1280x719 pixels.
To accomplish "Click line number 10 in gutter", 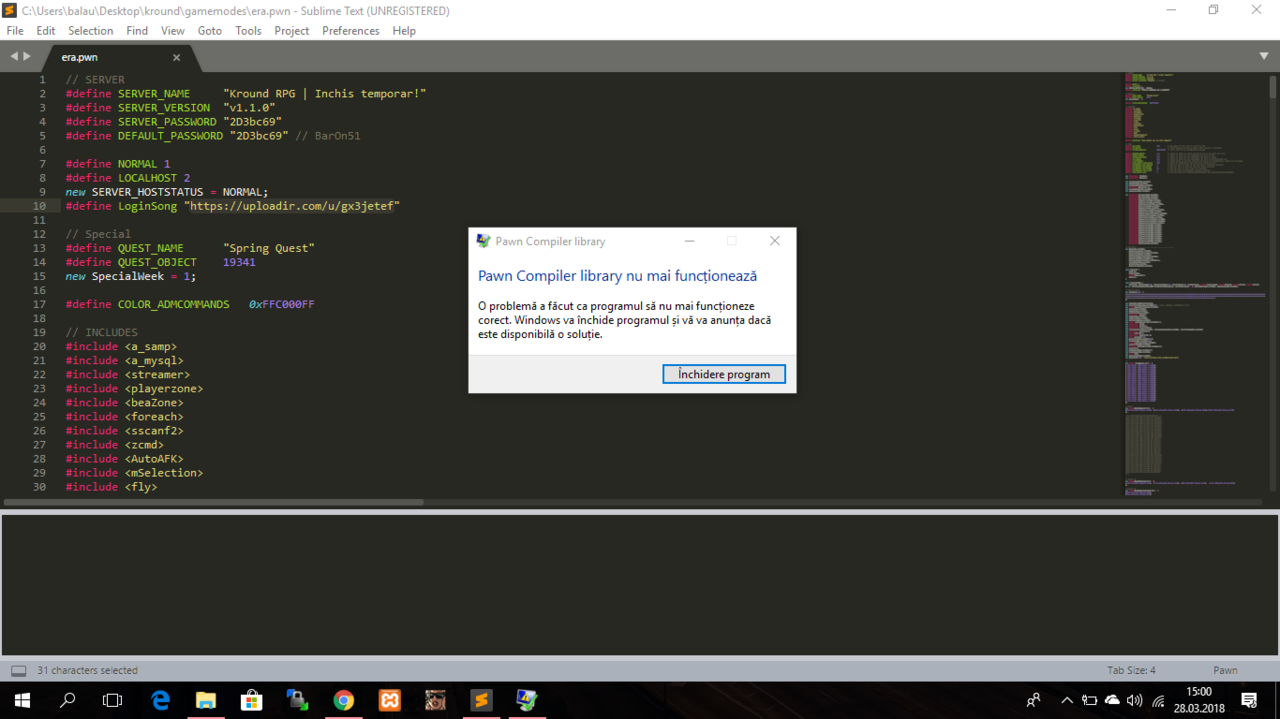I will (39, 206).
